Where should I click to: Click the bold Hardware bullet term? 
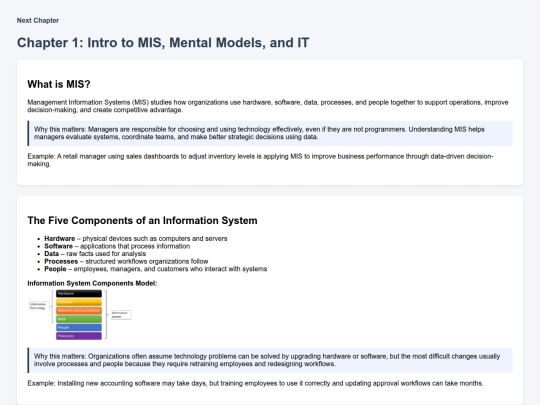coord(60,238)
